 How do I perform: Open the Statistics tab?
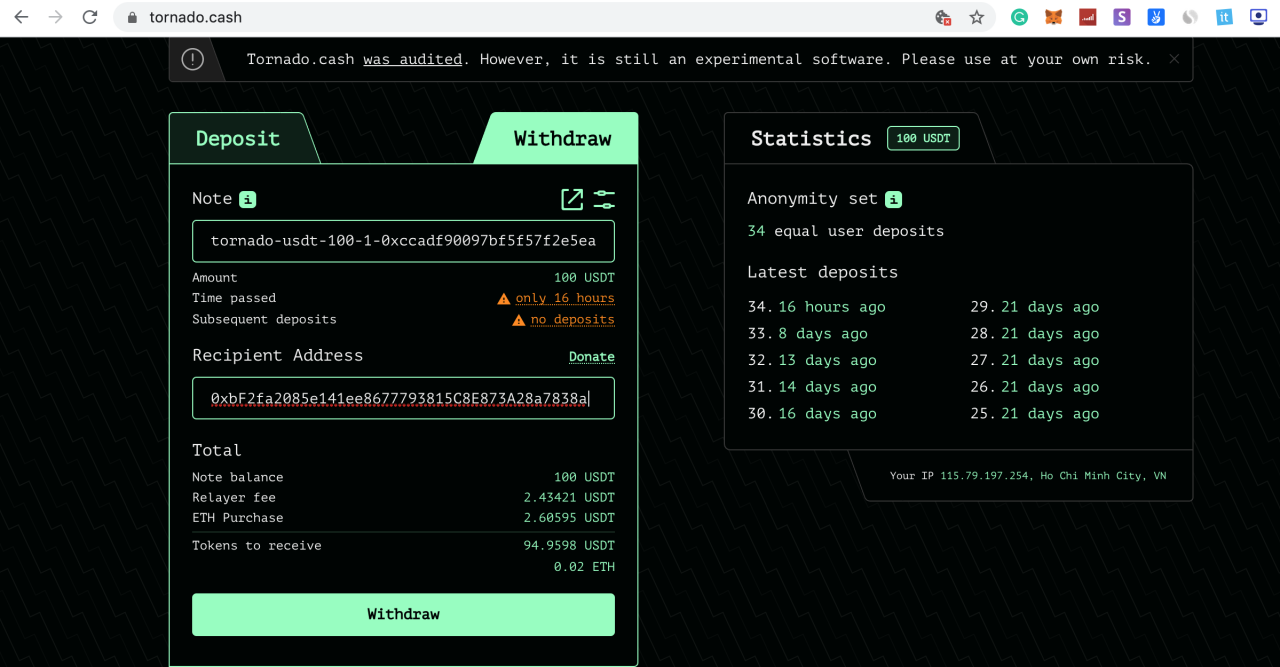pos(811,139)
